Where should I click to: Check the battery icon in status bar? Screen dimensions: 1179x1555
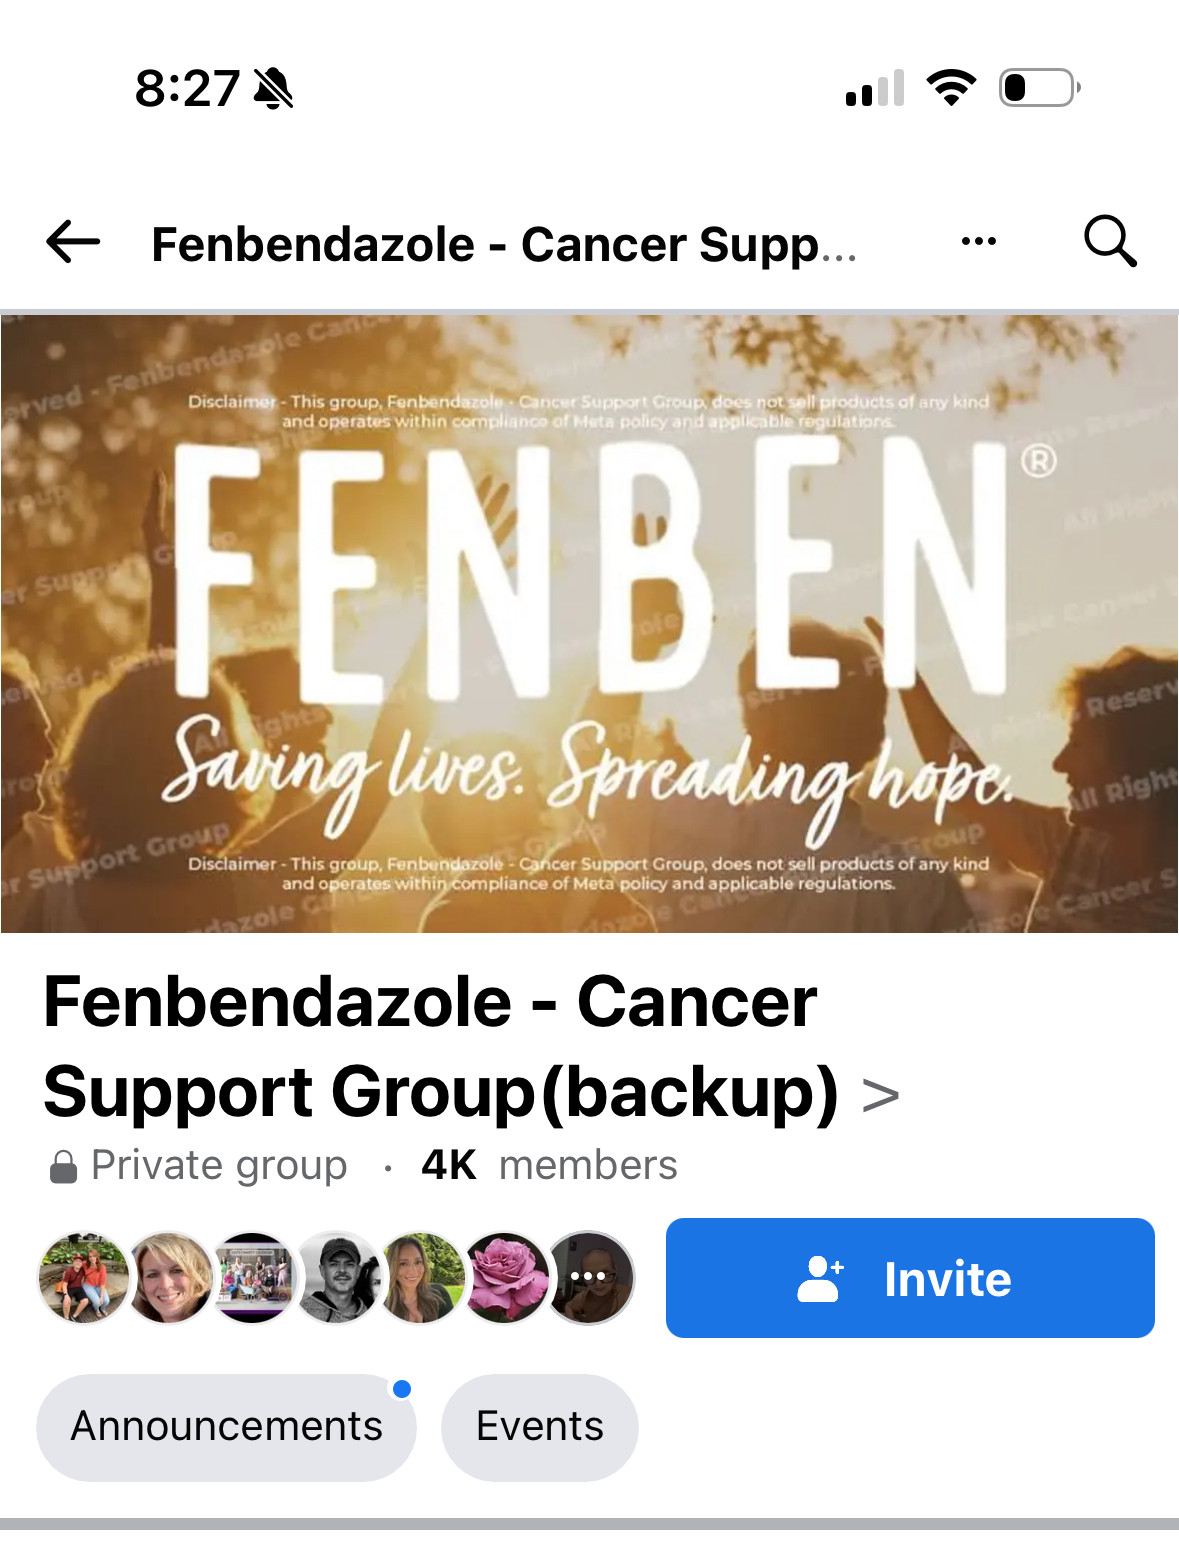point(1040,88)
